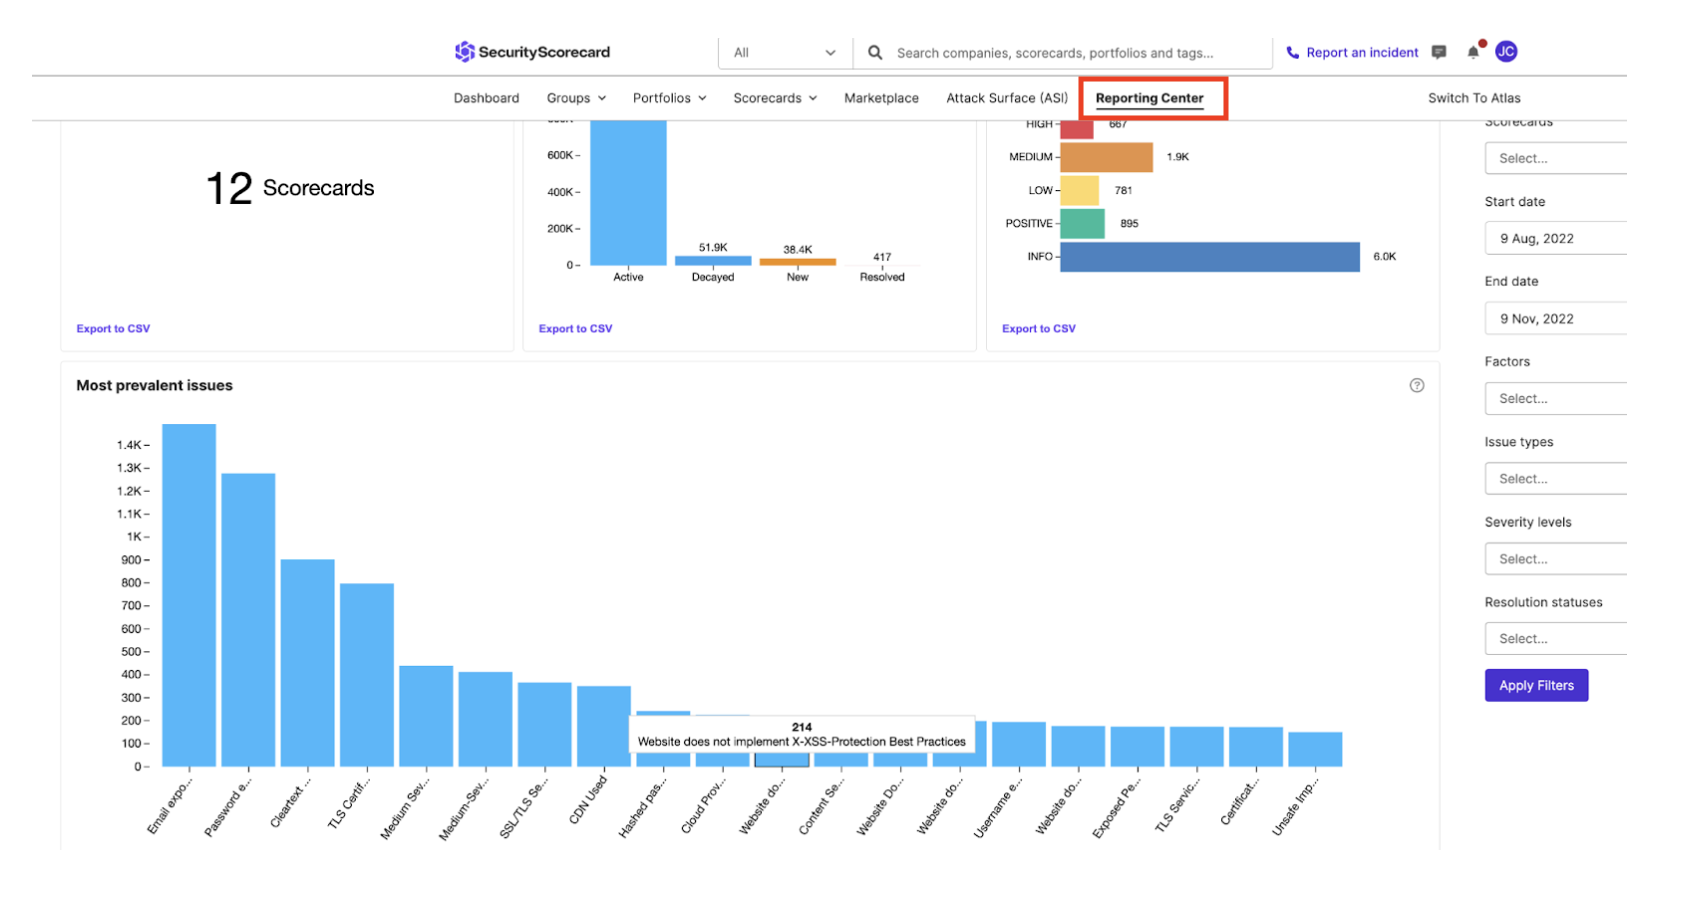Viewport: 1688px width, 900px height.
Task: Open help via the question mark icon
Action: [1417, 385]
